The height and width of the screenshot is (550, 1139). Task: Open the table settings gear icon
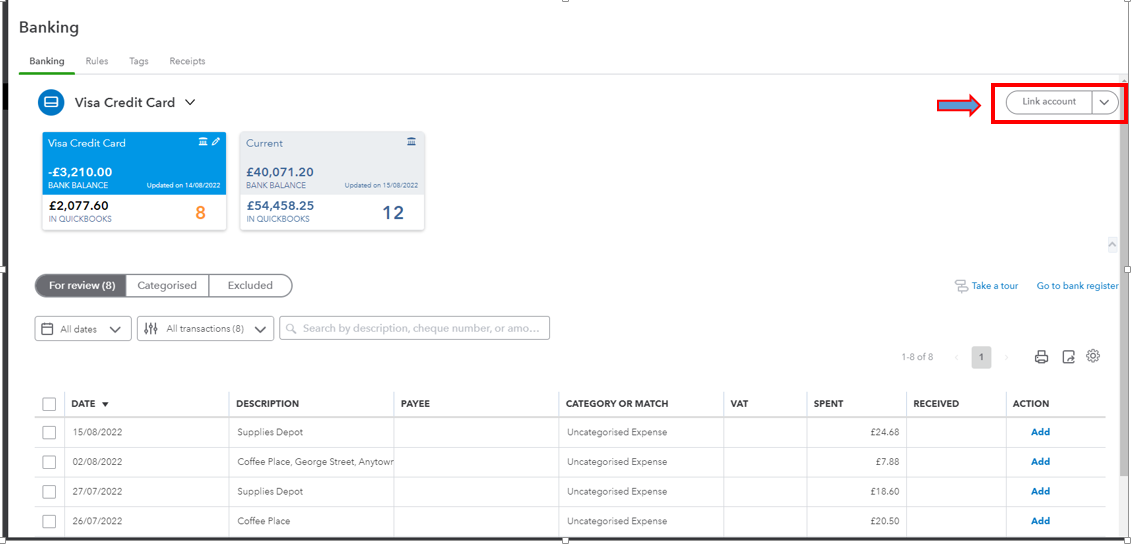1093,356
